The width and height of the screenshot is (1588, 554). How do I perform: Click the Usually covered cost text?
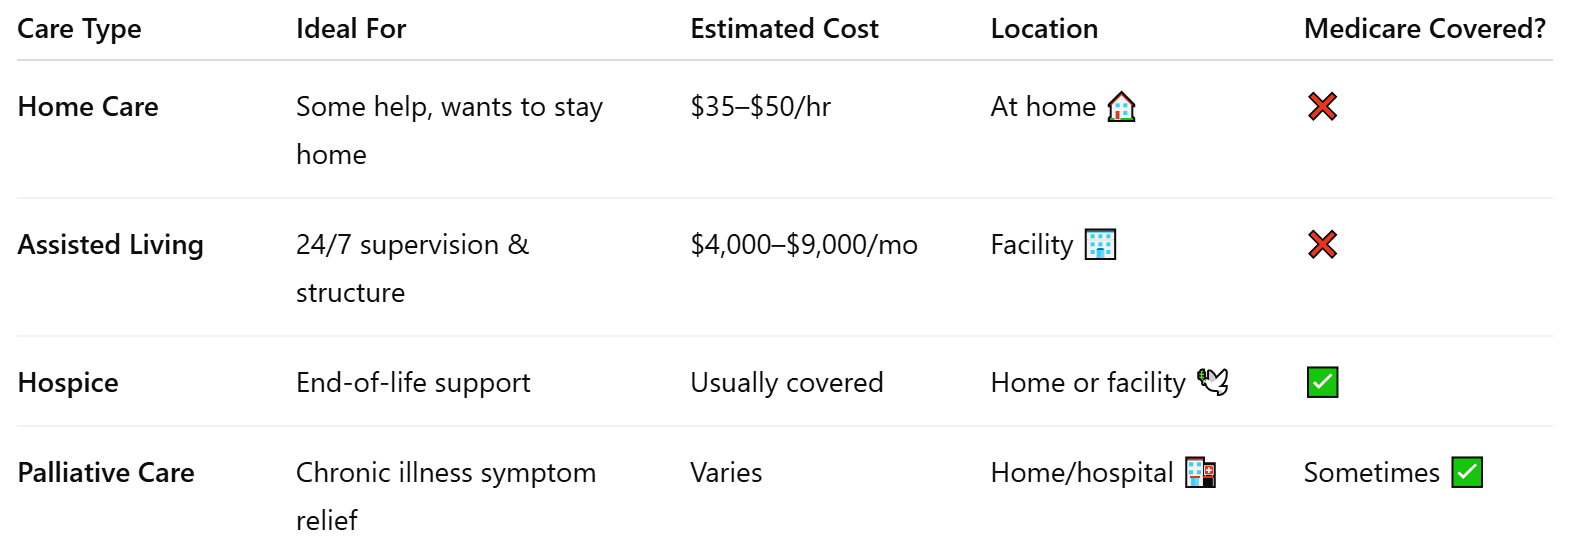[787, 383]
